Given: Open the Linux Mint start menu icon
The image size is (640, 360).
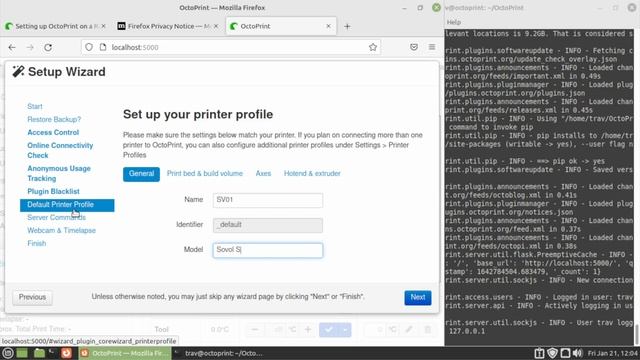Looking at the screenshot, I should 8,353.
